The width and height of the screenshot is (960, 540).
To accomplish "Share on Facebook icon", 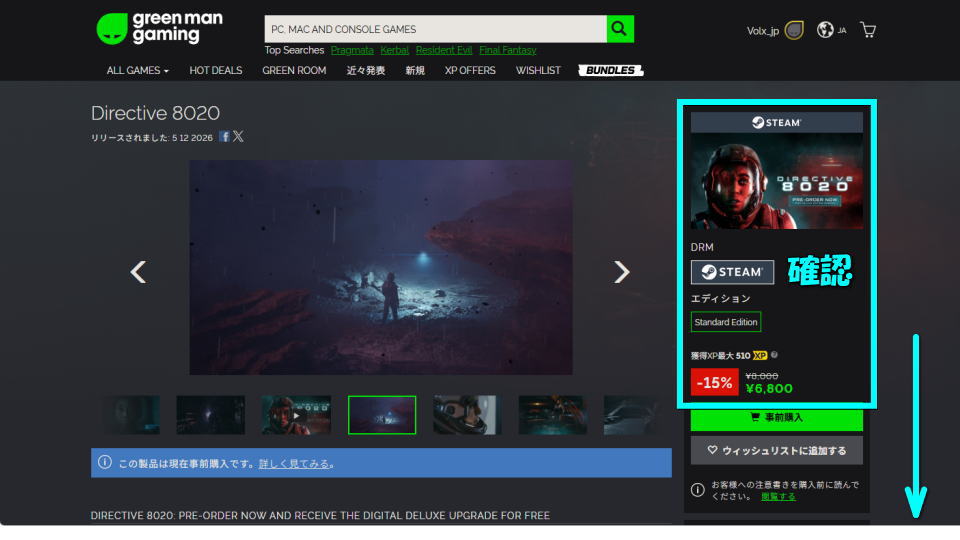I will pyautogui.click(x=225, y=137).
